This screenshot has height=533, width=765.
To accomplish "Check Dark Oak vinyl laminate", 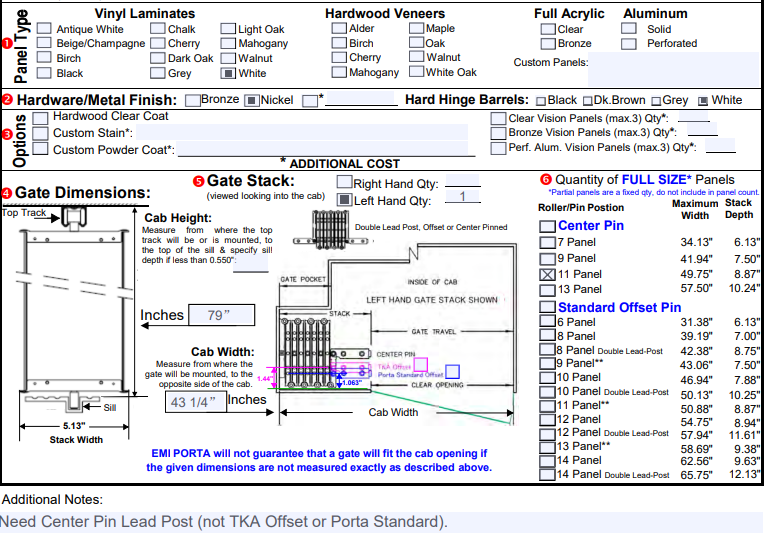I will (x=158, y=58).
